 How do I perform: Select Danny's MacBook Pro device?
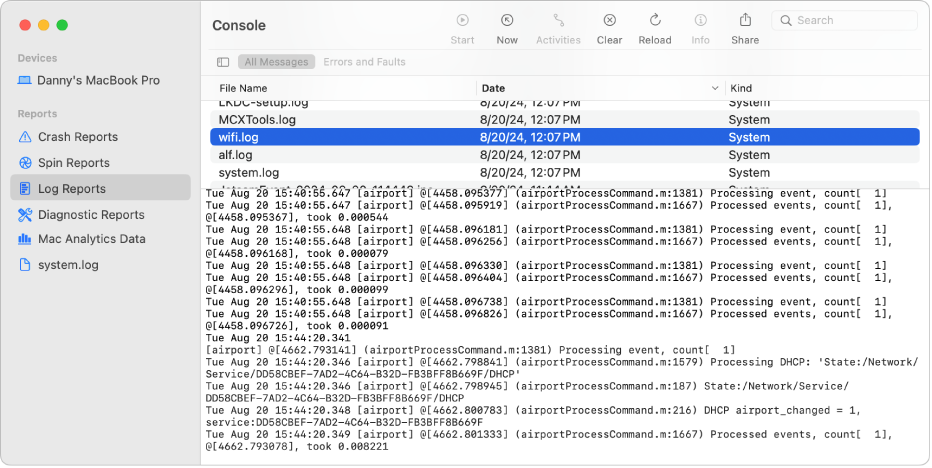100,80
